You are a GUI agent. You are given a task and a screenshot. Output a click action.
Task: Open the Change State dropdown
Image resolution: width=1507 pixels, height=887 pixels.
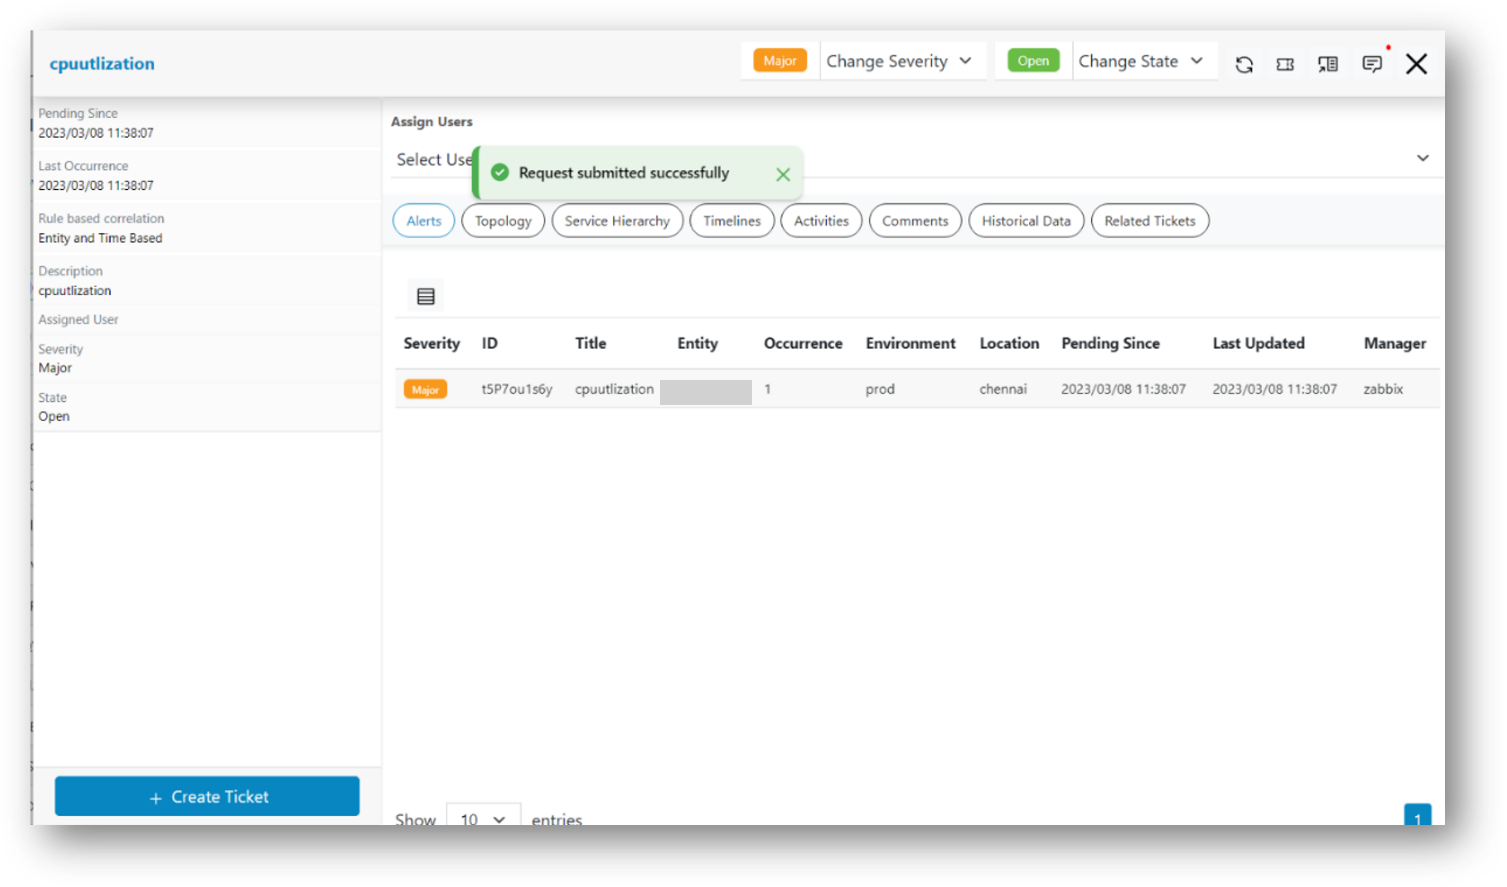pos(1142,61)
